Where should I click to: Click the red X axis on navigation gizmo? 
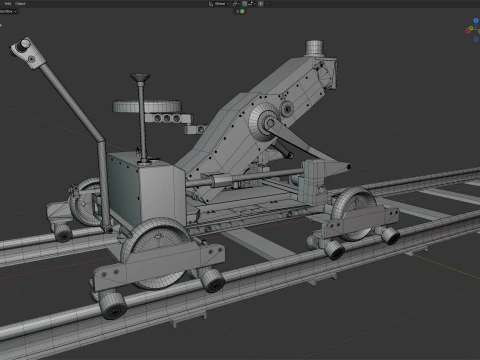[468, 31]
